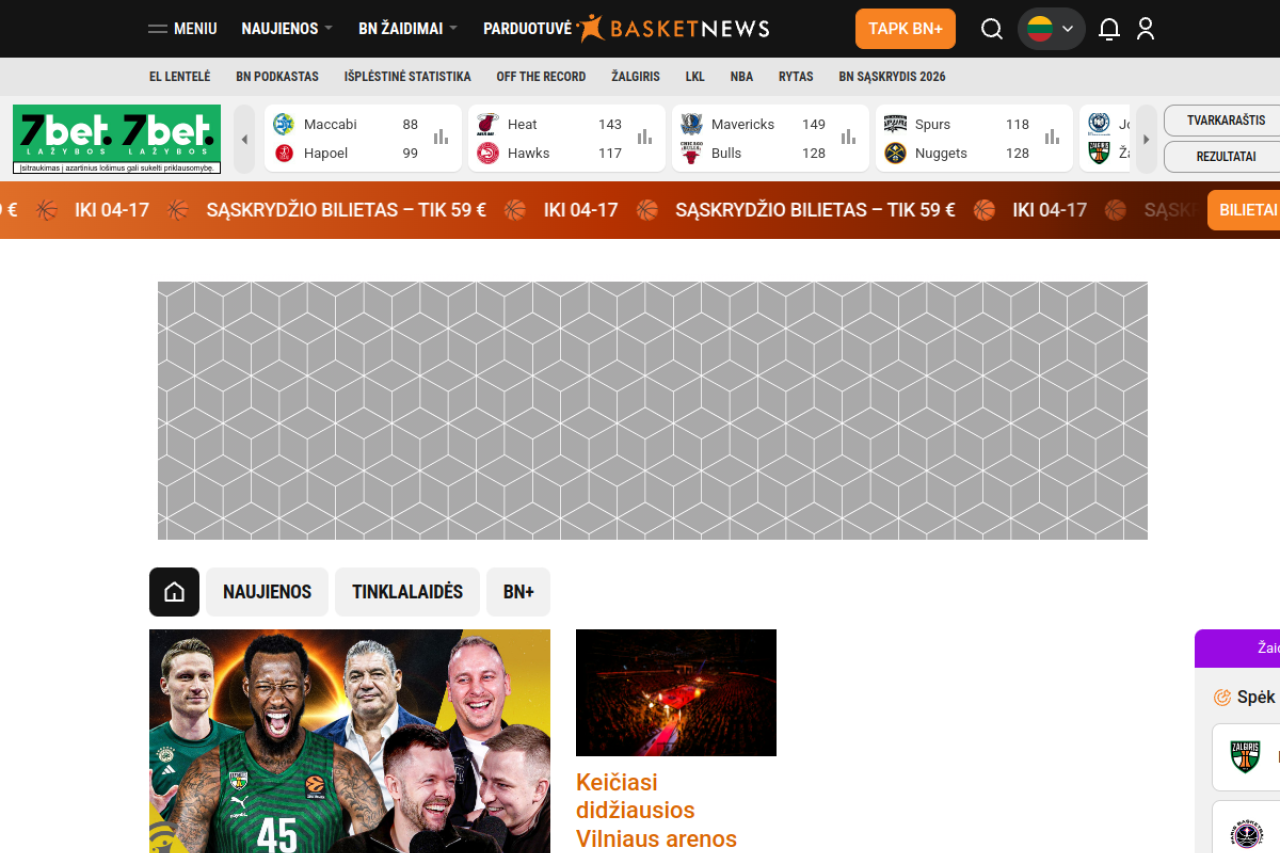Open the language selector with Lithuanian flag
Viewport: 1280px width, 853px height.
(x=1051, y=29)
